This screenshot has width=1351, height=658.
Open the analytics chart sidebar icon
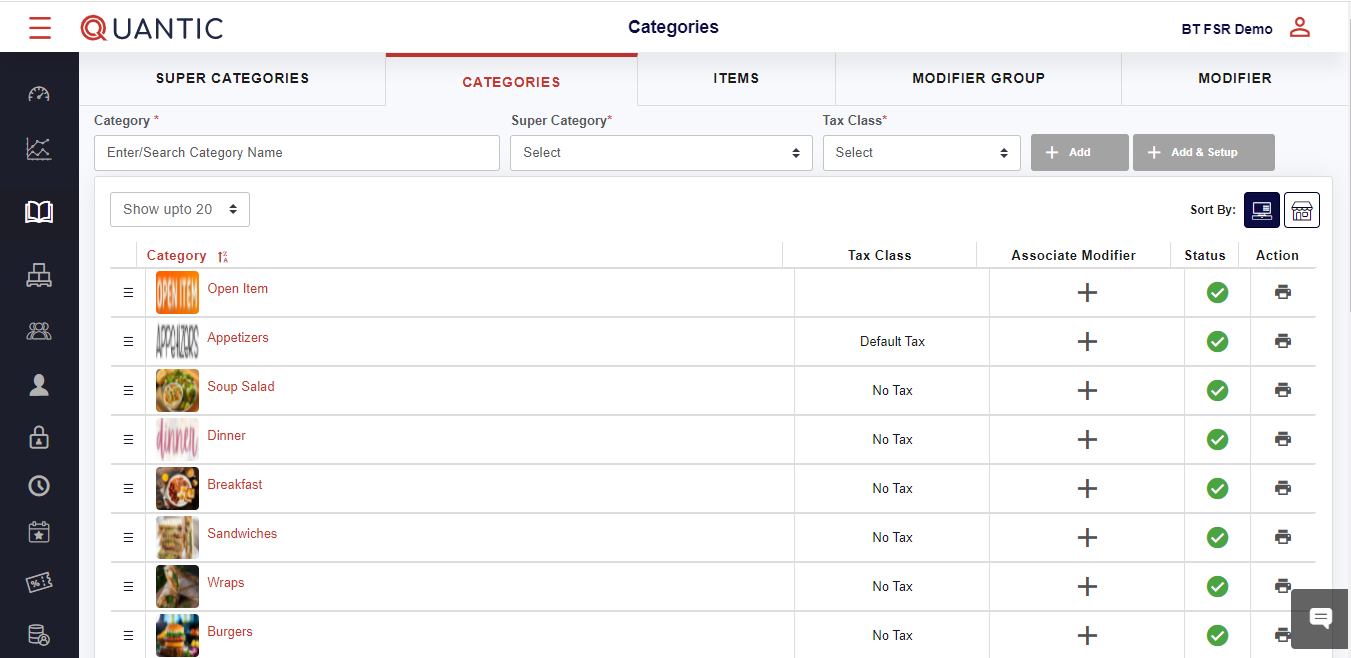click(x=39, y=150)
